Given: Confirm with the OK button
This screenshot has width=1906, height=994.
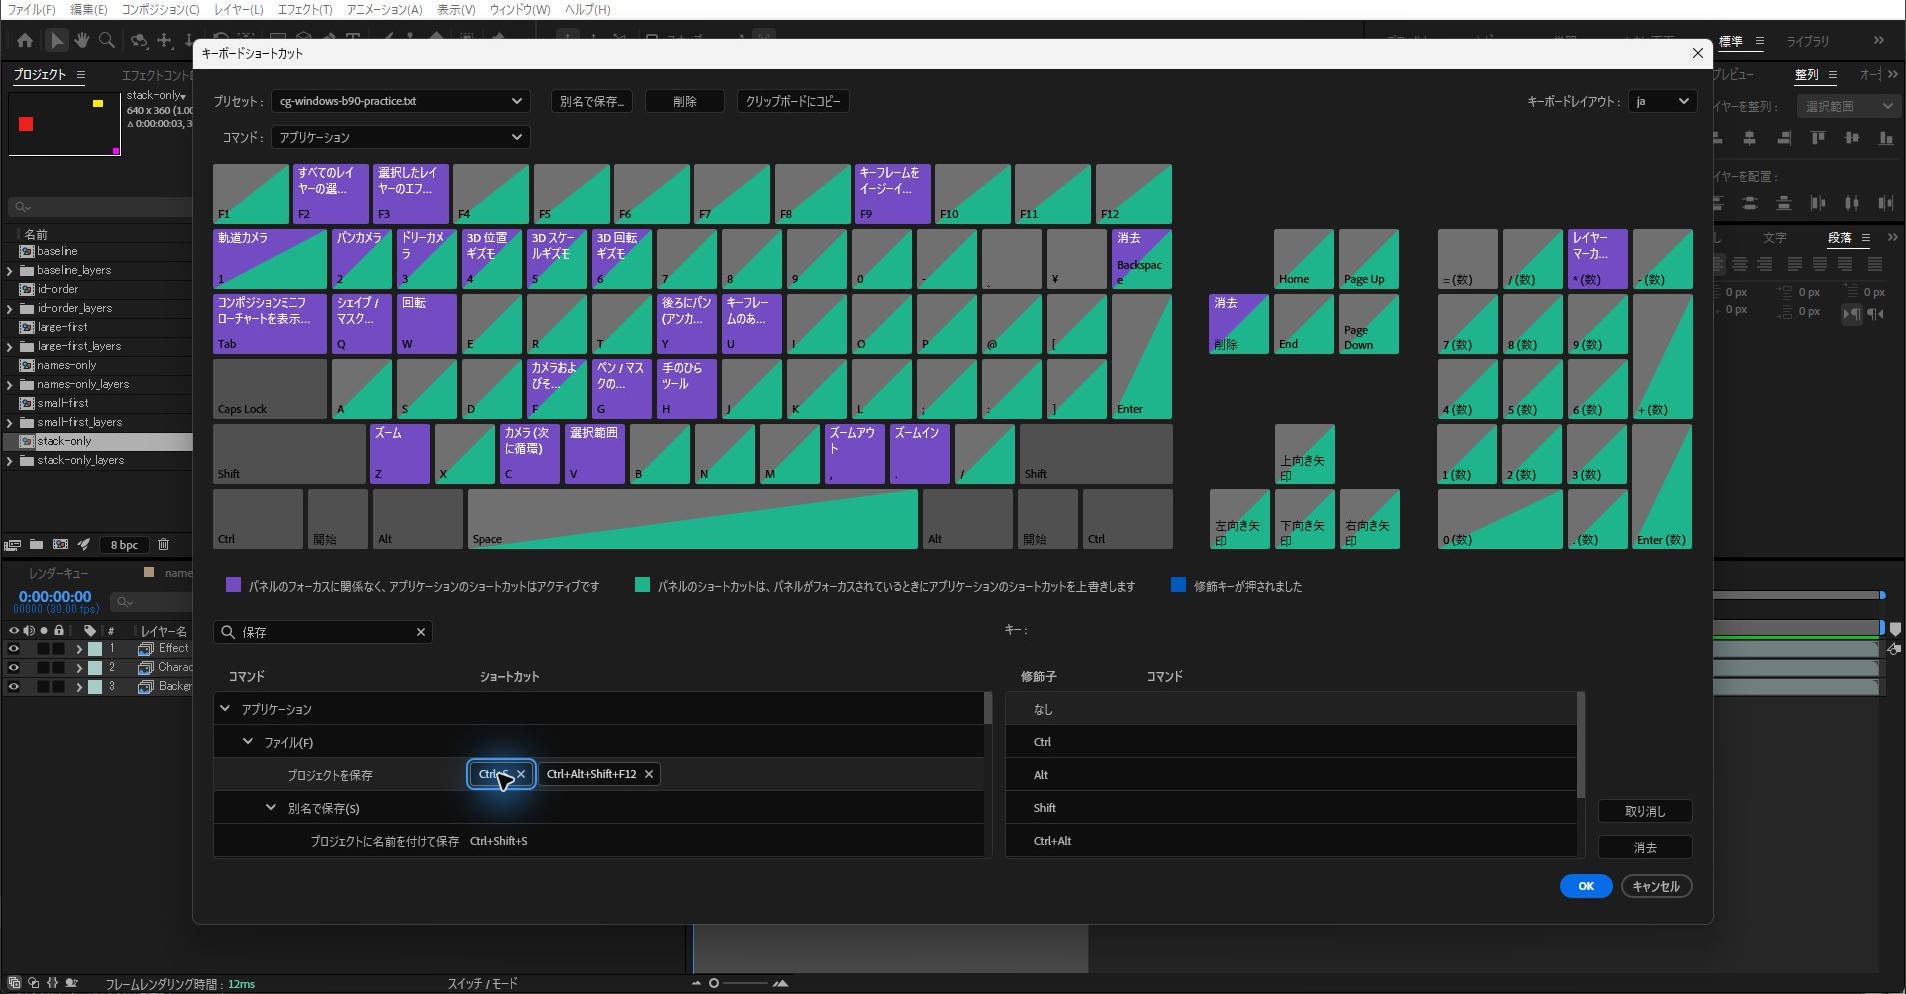Looking at the screenshot, I should tap(1586, 886).
